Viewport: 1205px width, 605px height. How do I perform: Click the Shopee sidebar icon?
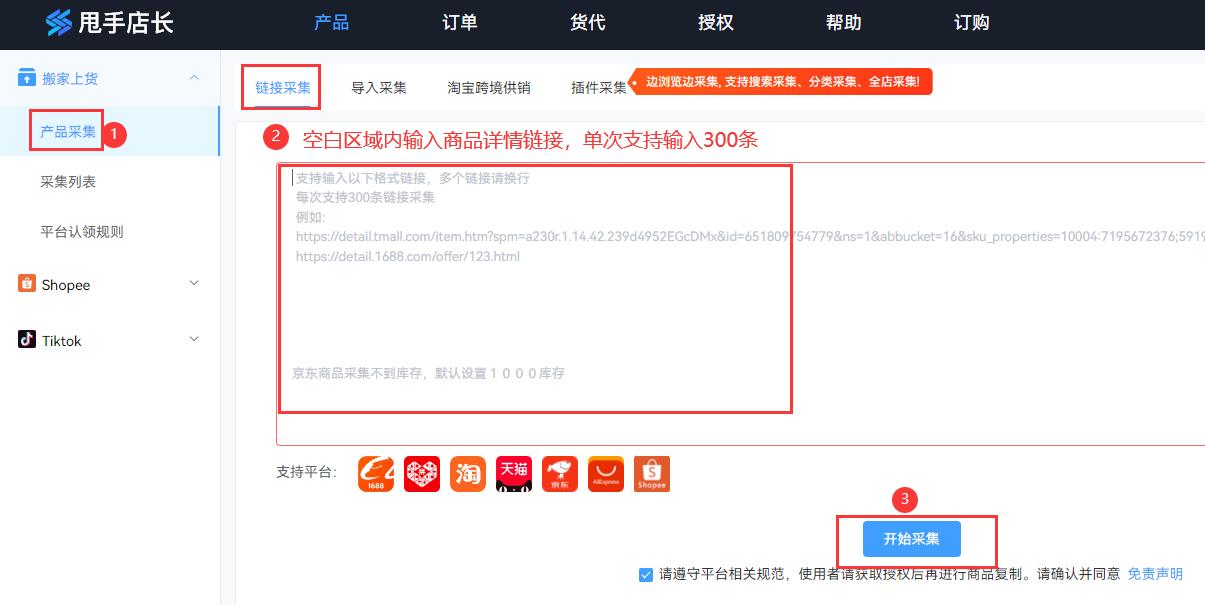tap(26, 284)
